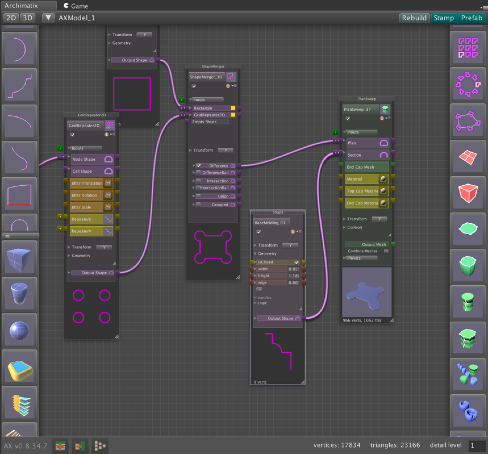
Task: Click the red Extrude cube node icon
Action: pos(468,193)
